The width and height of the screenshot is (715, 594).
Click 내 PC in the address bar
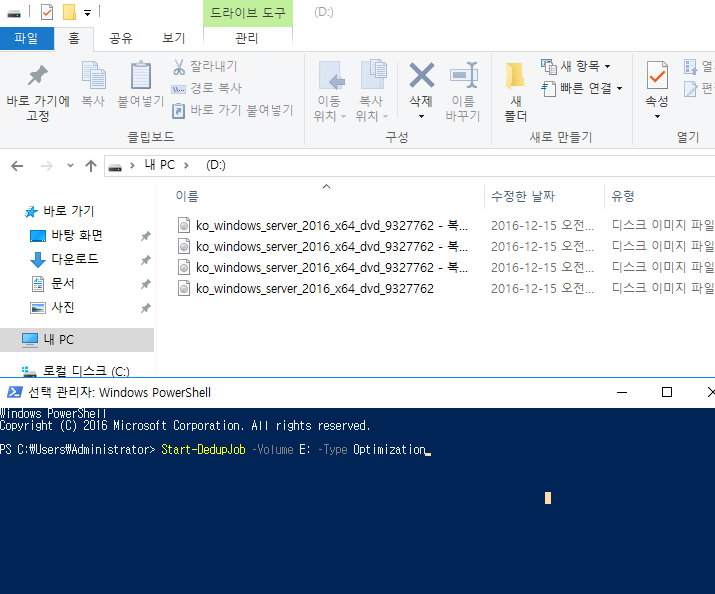pyautogui.click(x=160, y=165)
